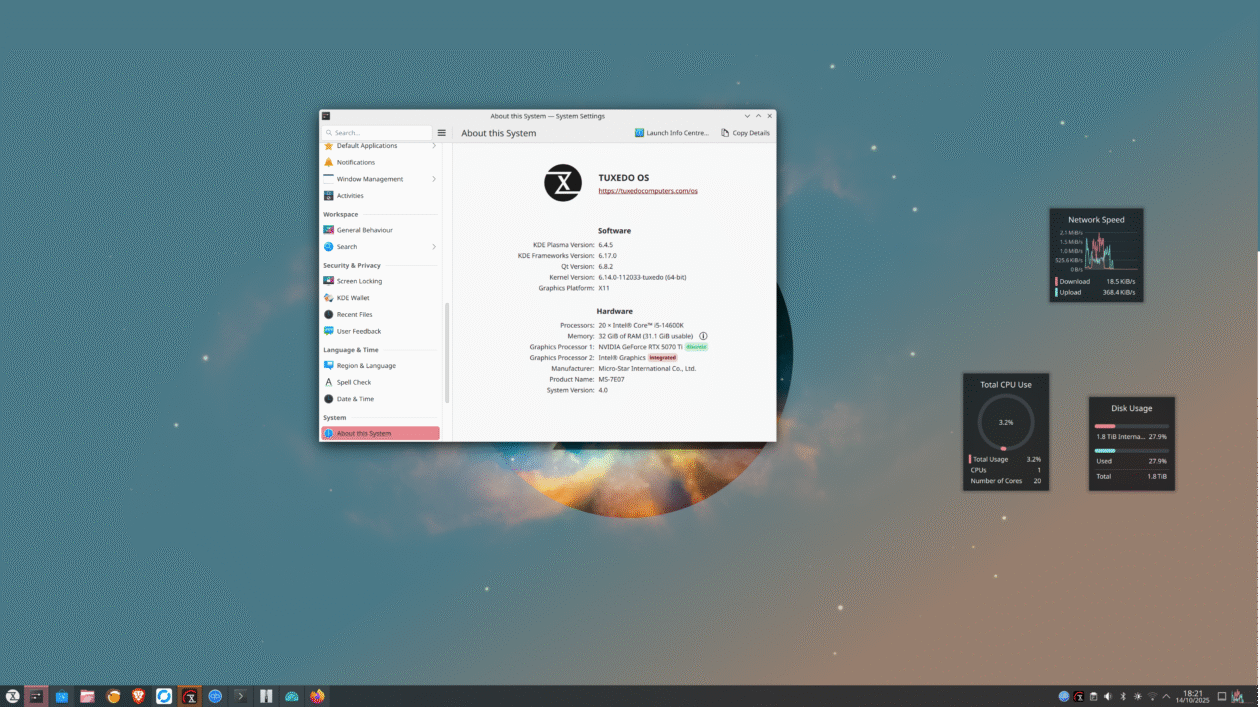Viewport: 1260px width, 707px height.
Task: Click the Wi-Fi network tray icon
Action: tap(1152, 696)
